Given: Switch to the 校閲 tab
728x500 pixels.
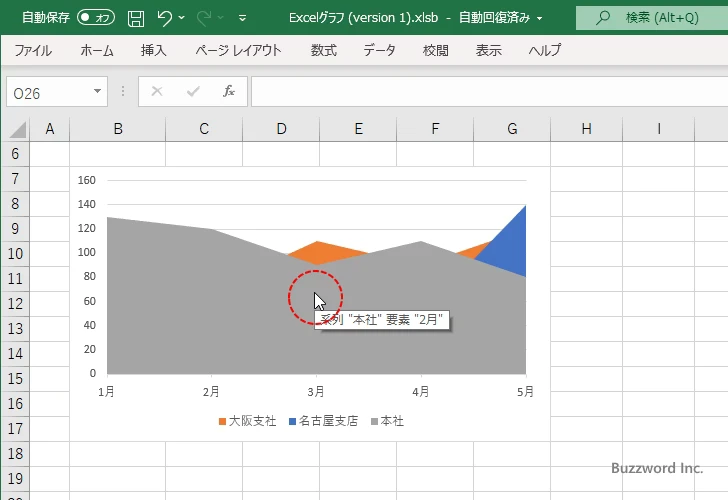Looking at the screenshot, I should pos(436,50).
